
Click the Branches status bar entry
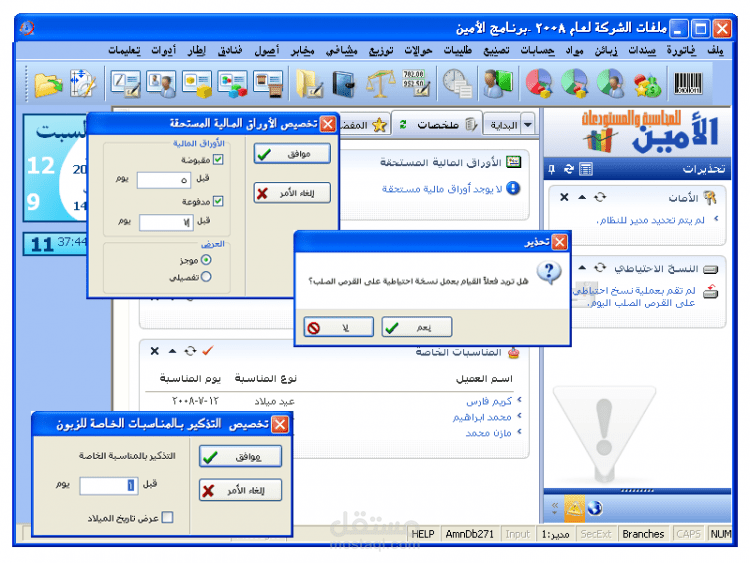point(643,534)
